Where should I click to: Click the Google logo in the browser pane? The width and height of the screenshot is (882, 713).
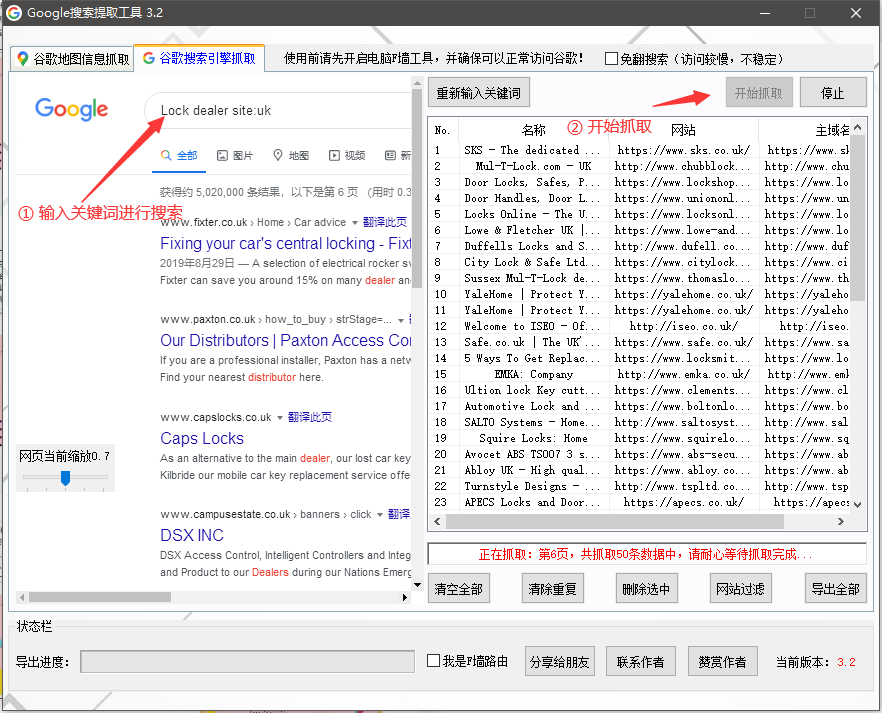tap(71, 109)
